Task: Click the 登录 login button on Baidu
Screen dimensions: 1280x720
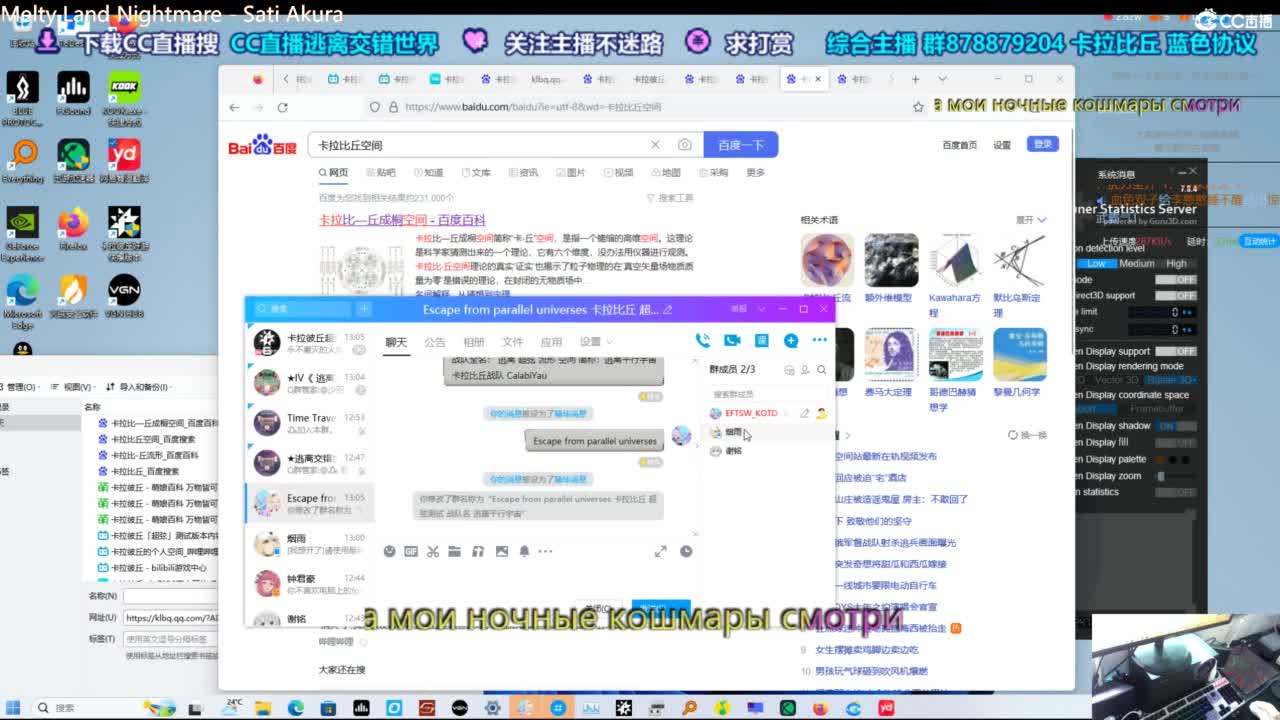Action: click(1043, 144)
